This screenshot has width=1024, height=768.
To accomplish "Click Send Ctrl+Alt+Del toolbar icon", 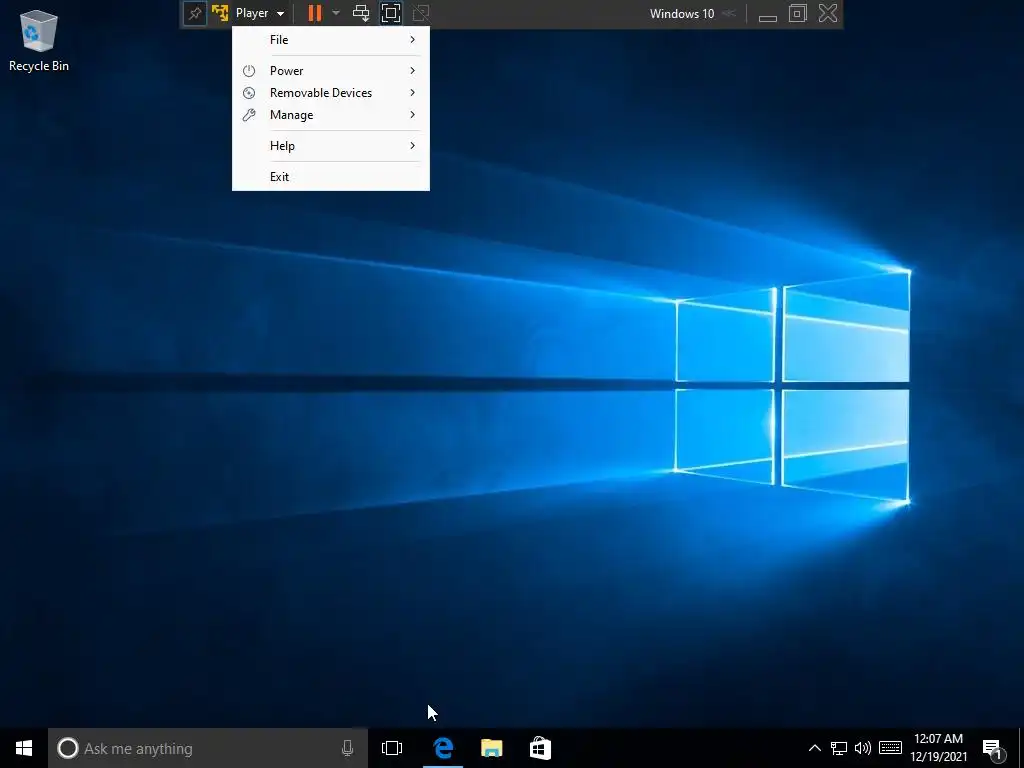I will tap(361, 13).
